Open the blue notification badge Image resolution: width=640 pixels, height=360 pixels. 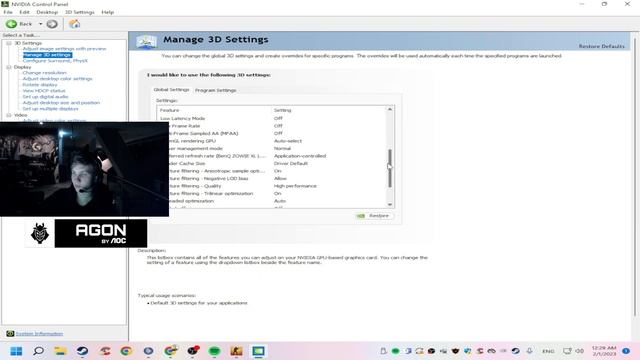pos(626,351)
